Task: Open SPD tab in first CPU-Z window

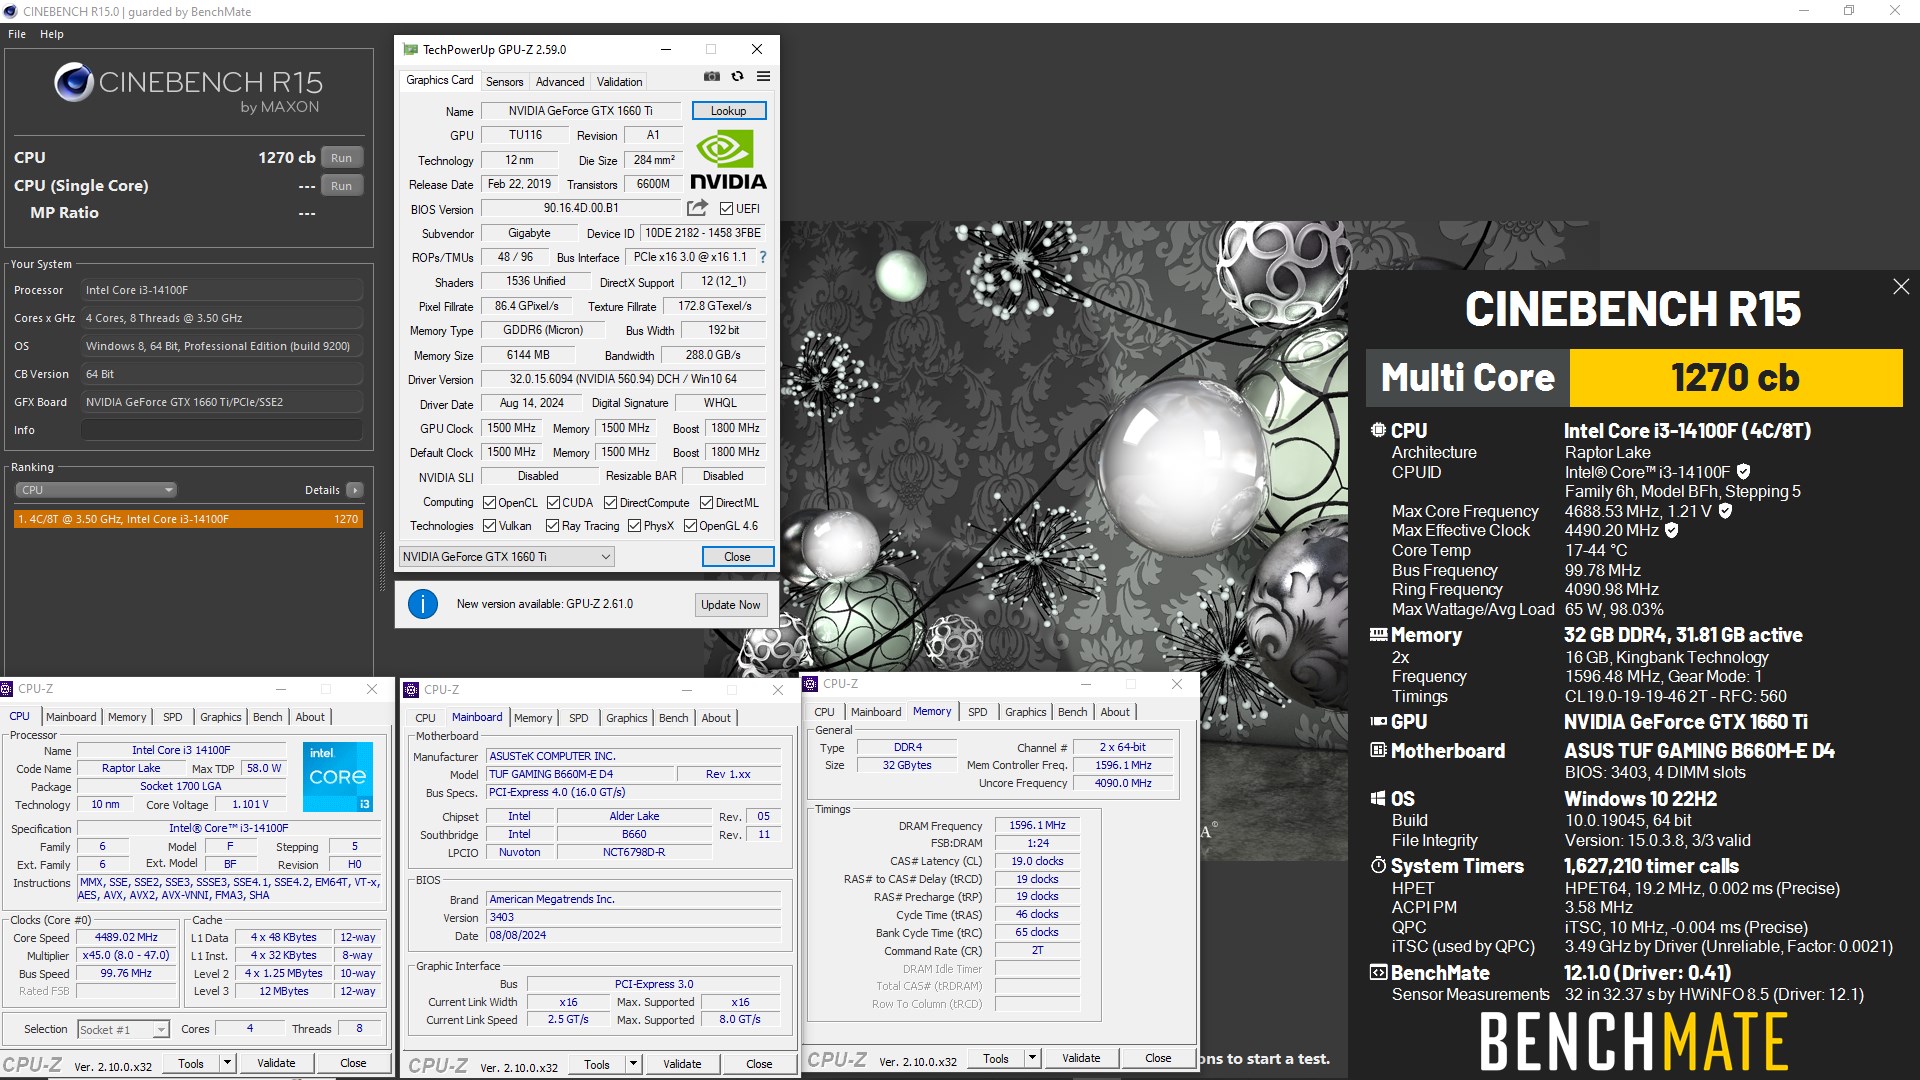Action: tap(173, 717)
